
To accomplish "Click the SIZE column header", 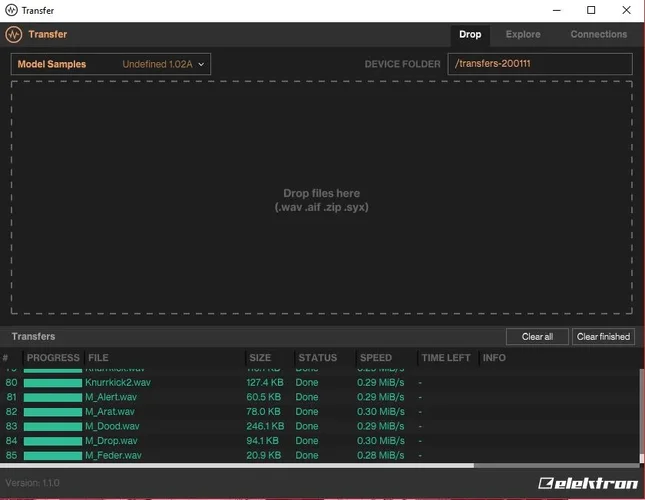I will point(260,358).
